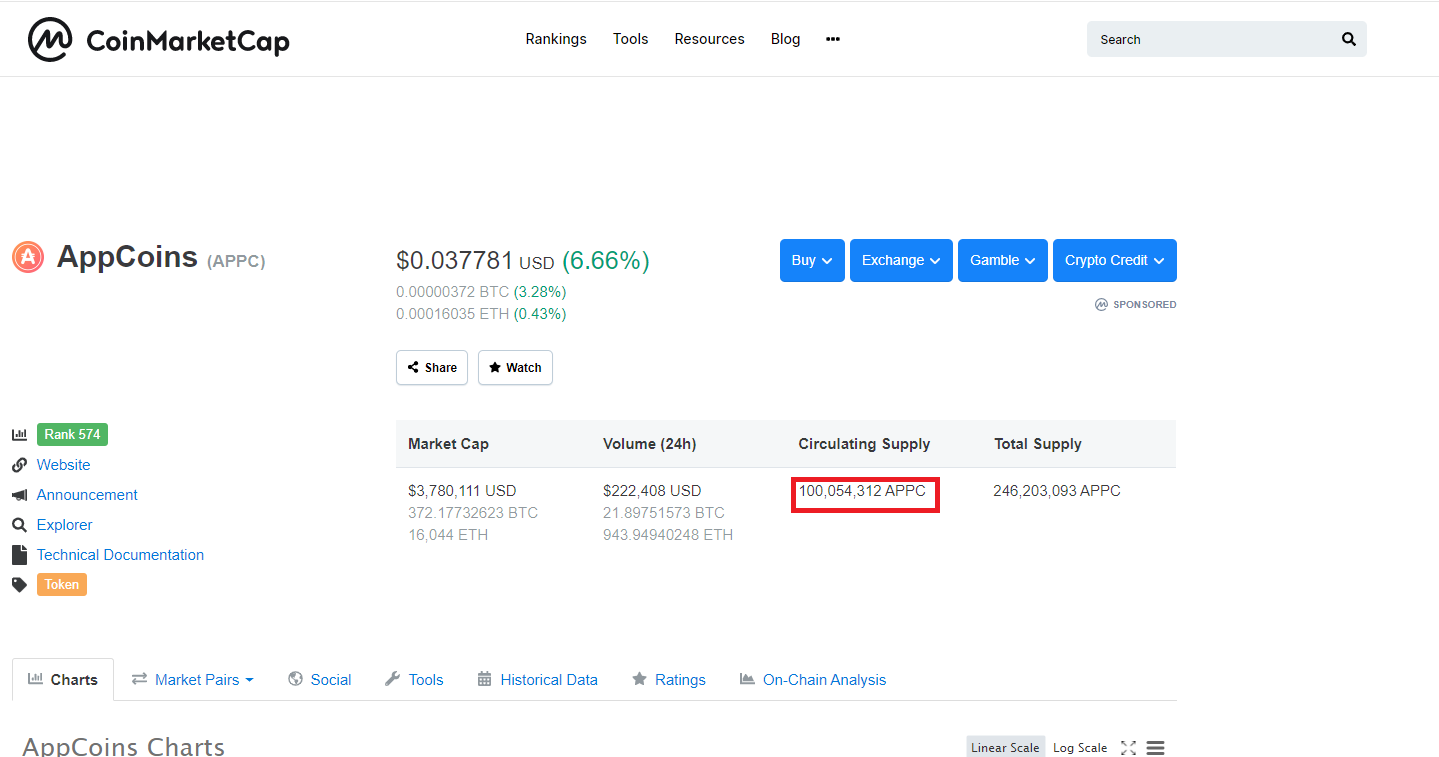Open the Technical Documentation link
1439x757 pixels.
(x=120, y=555)
